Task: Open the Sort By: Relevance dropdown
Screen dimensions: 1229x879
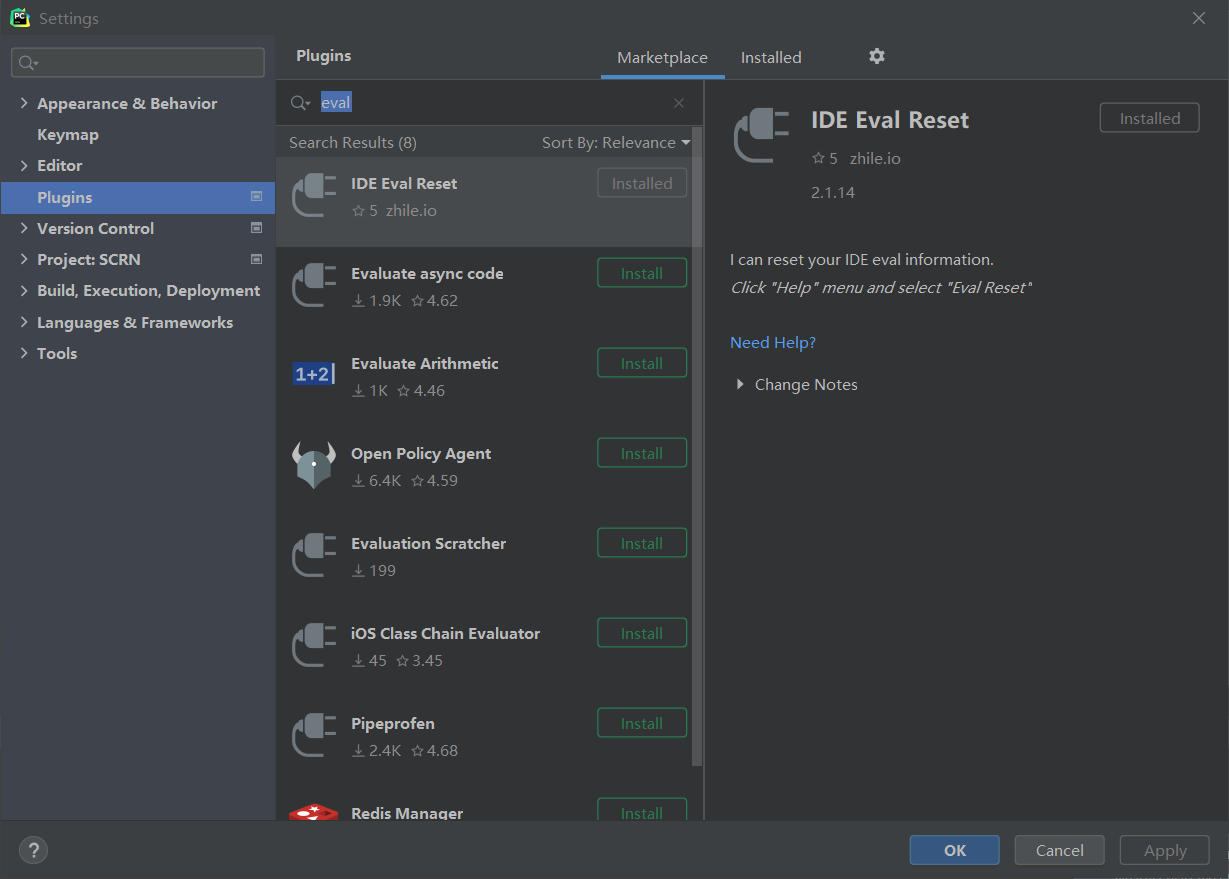Action: 616,143
